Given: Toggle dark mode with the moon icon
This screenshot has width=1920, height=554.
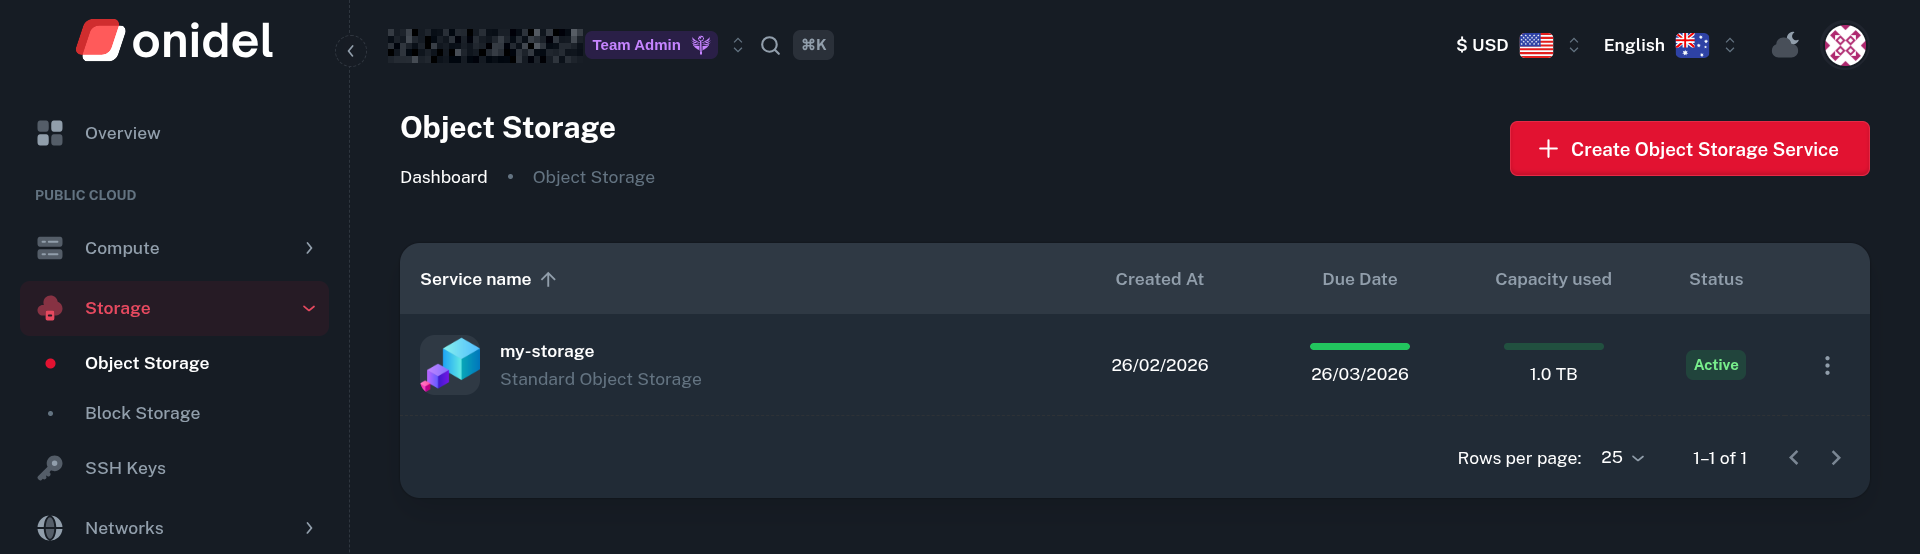Looking at the screenshot, I should pos(1785,45).
